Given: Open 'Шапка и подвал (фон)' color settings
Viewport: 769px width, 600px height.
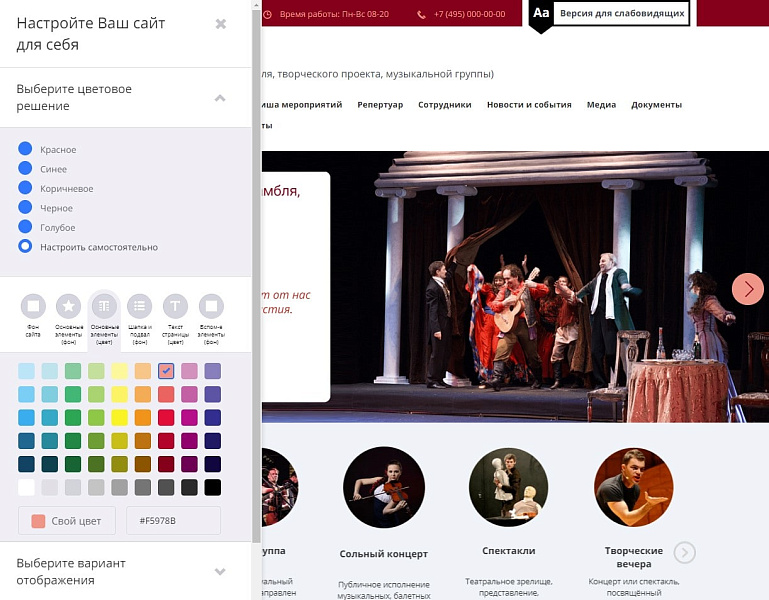Looking at the screenshot, I should pyautogui.click(x=140, y=306).
